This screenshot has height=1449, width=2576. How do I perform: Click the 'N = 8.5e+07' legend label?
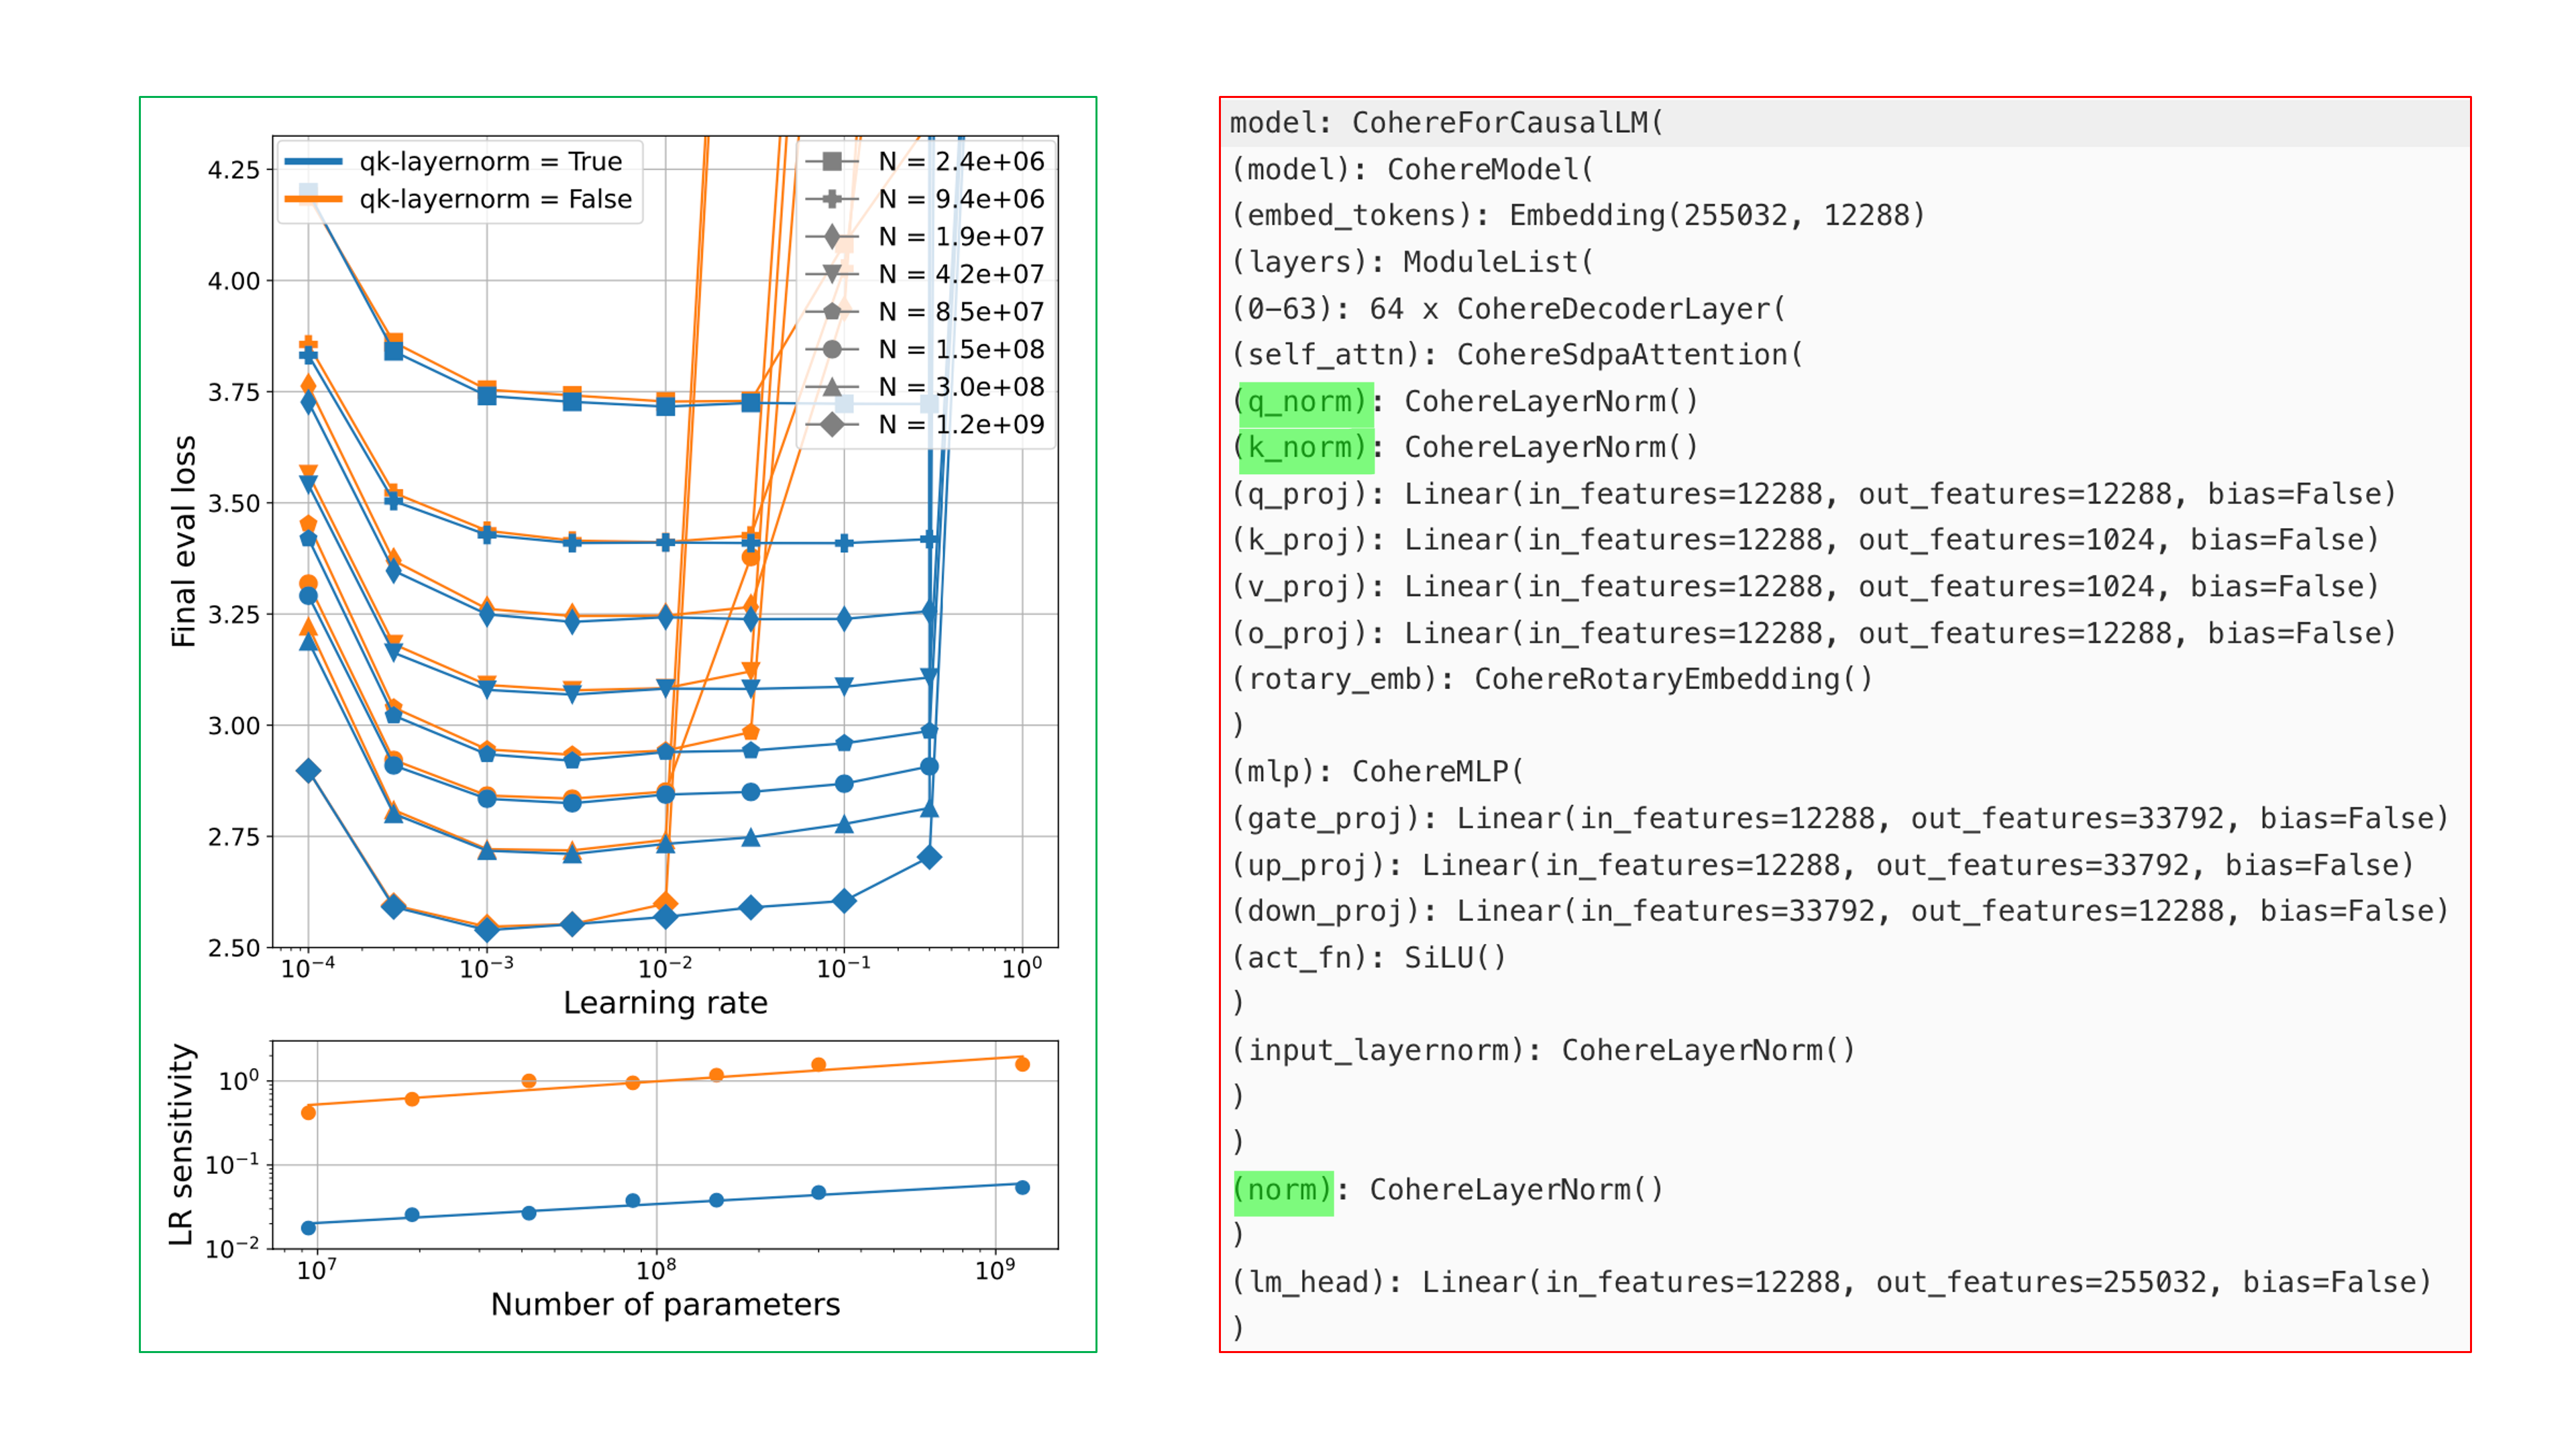pyautogui.click(x=961, y=311)
